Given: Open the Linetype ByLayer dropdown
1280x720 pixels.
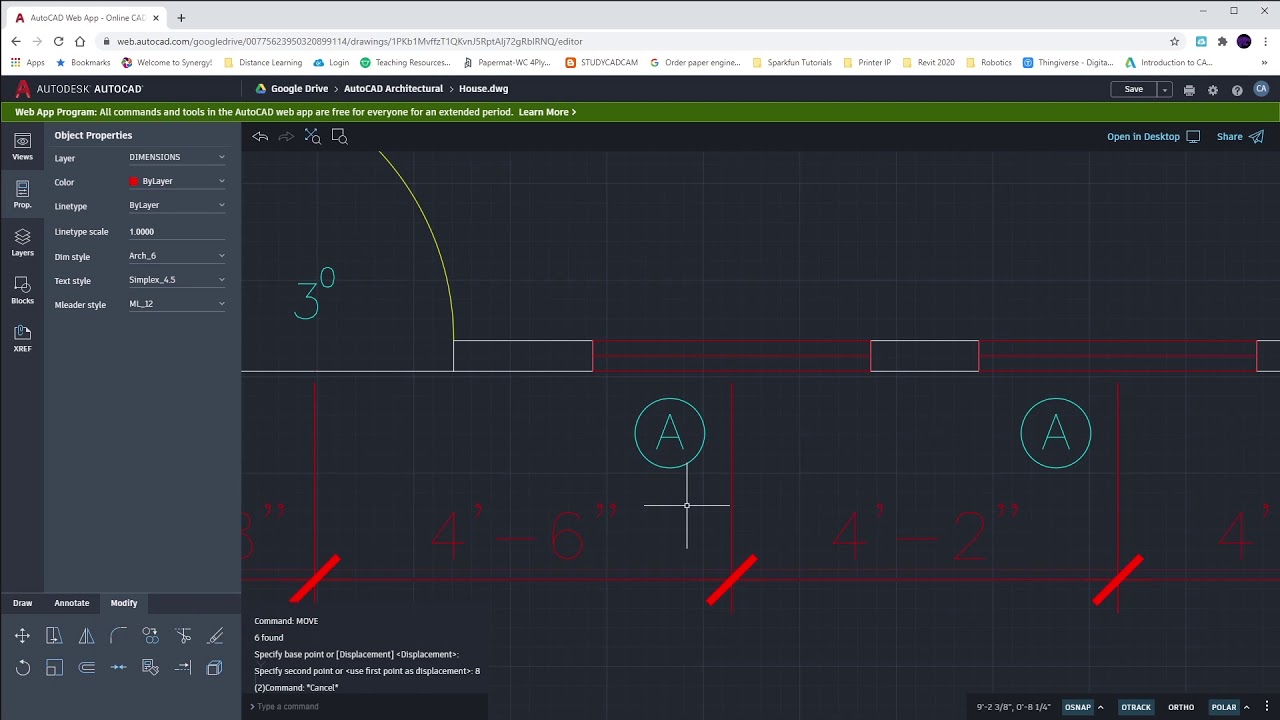Looking at the screenshot, I should 177,205.
